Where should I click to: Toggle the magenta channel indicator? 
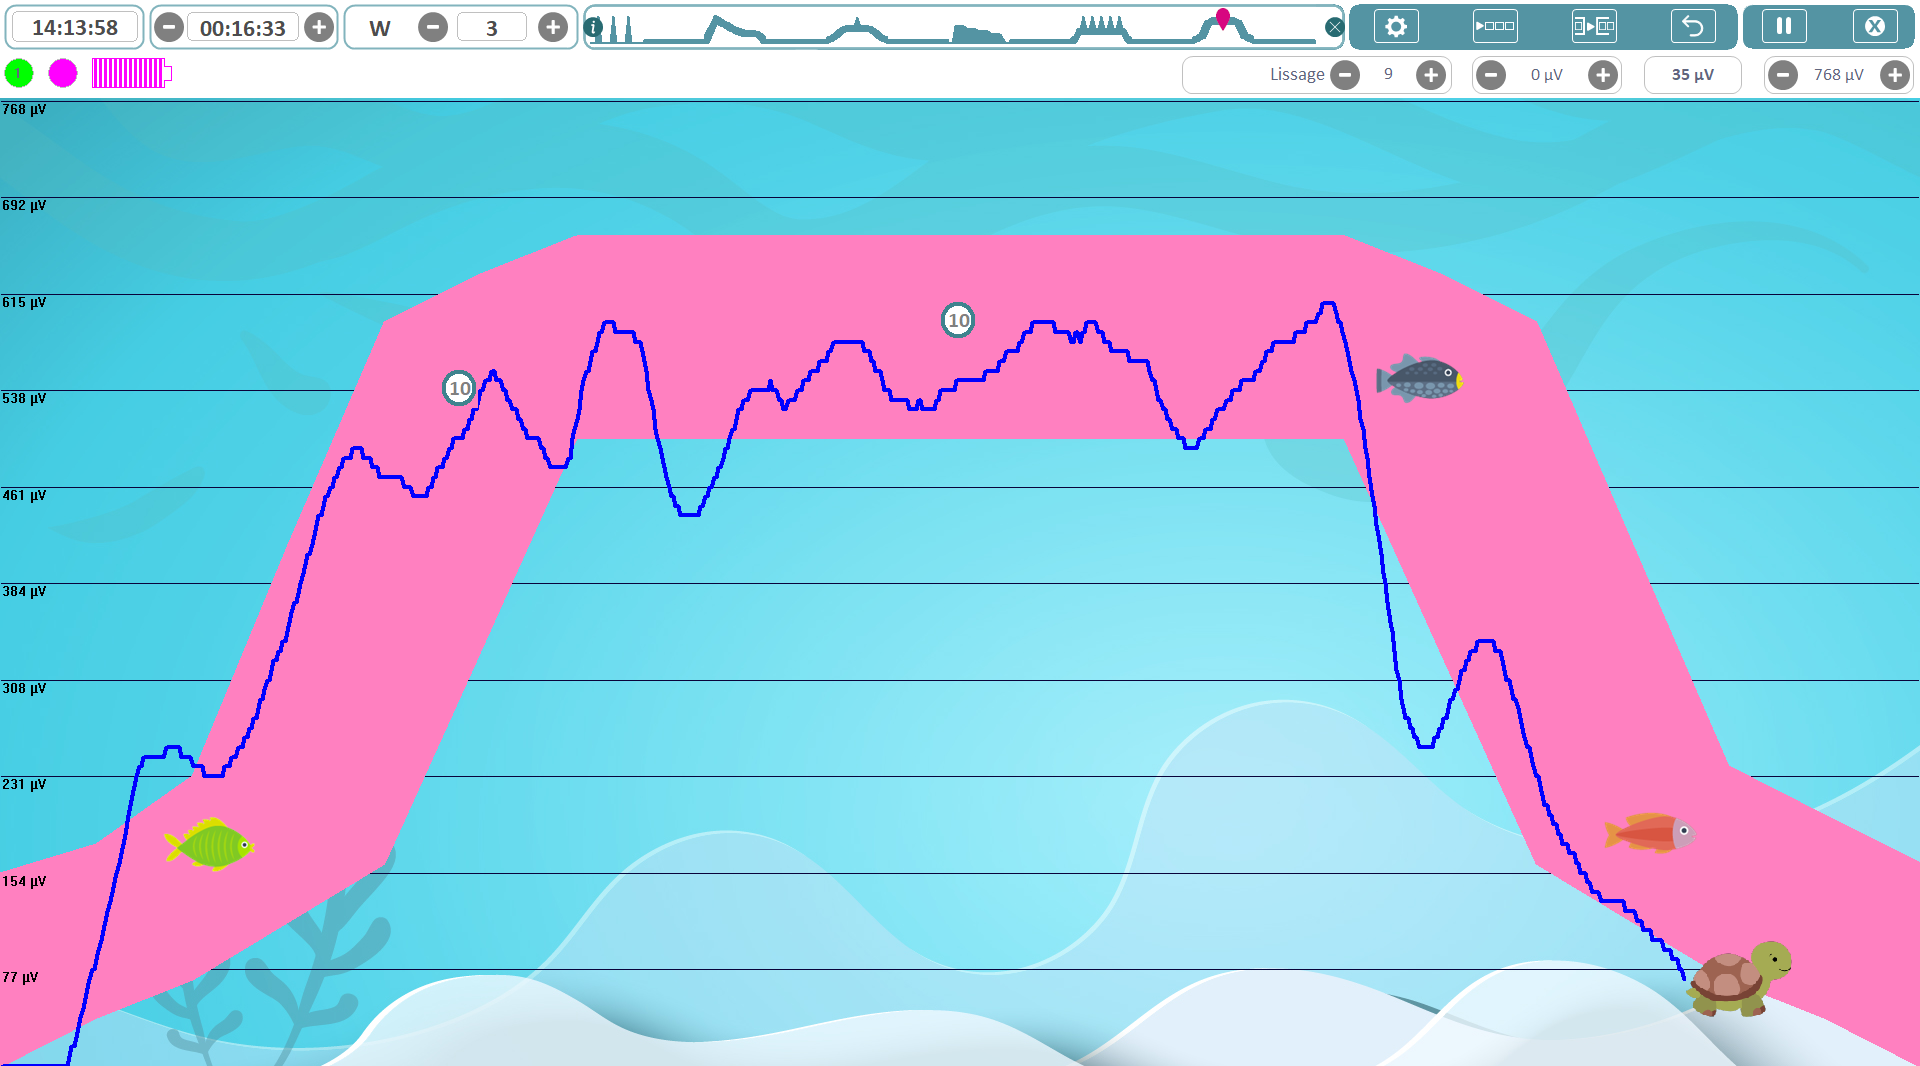(63, 73)
